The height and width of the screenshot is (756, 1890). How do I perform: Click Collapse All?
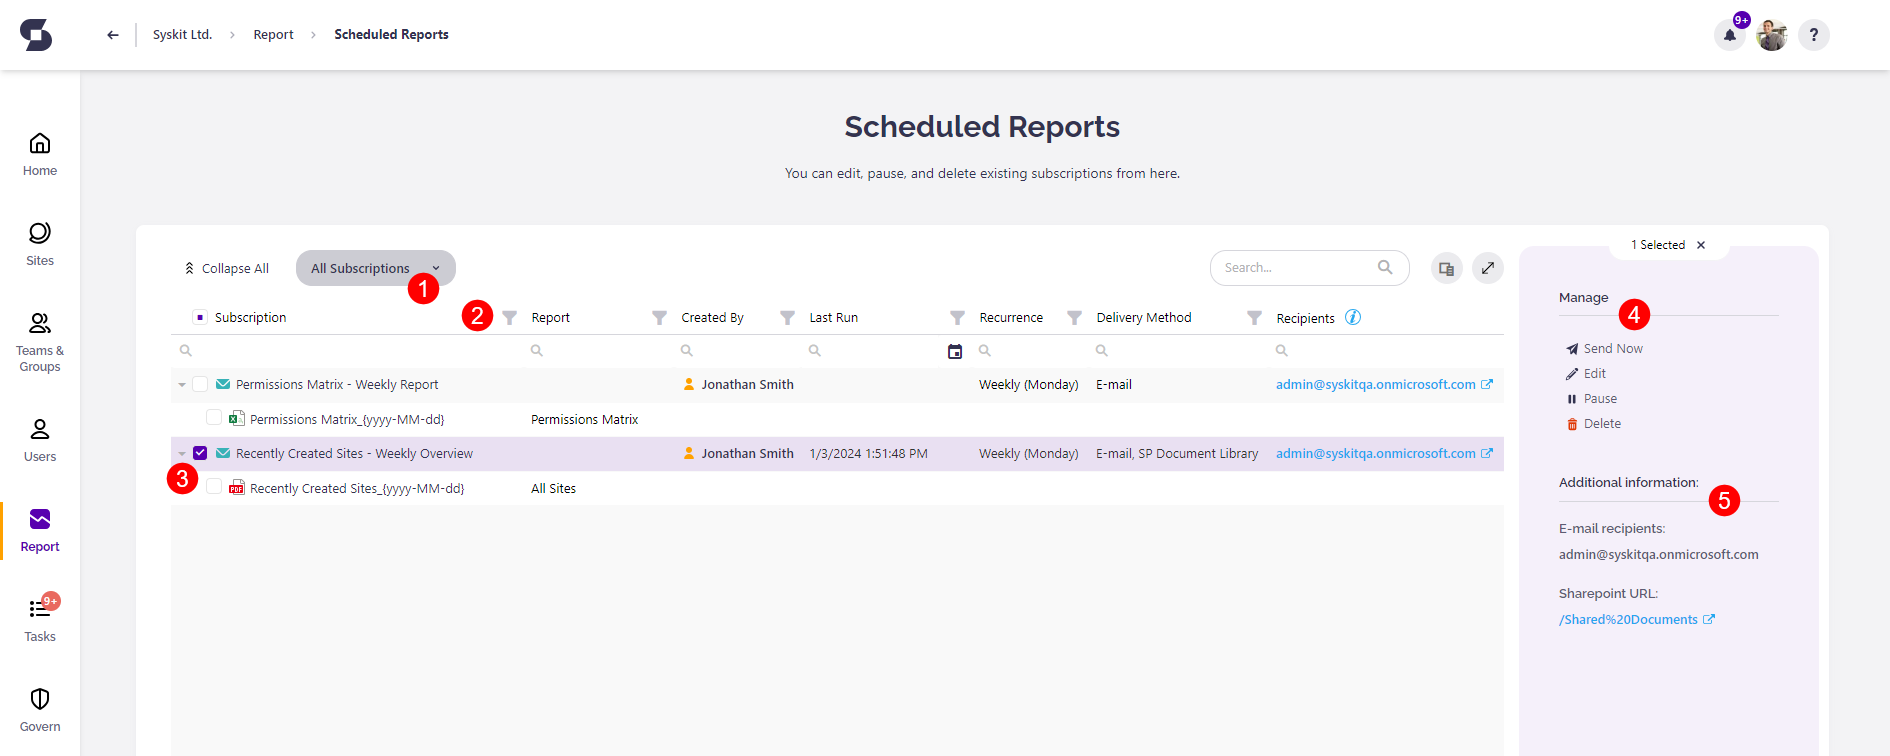pos(226,268)
